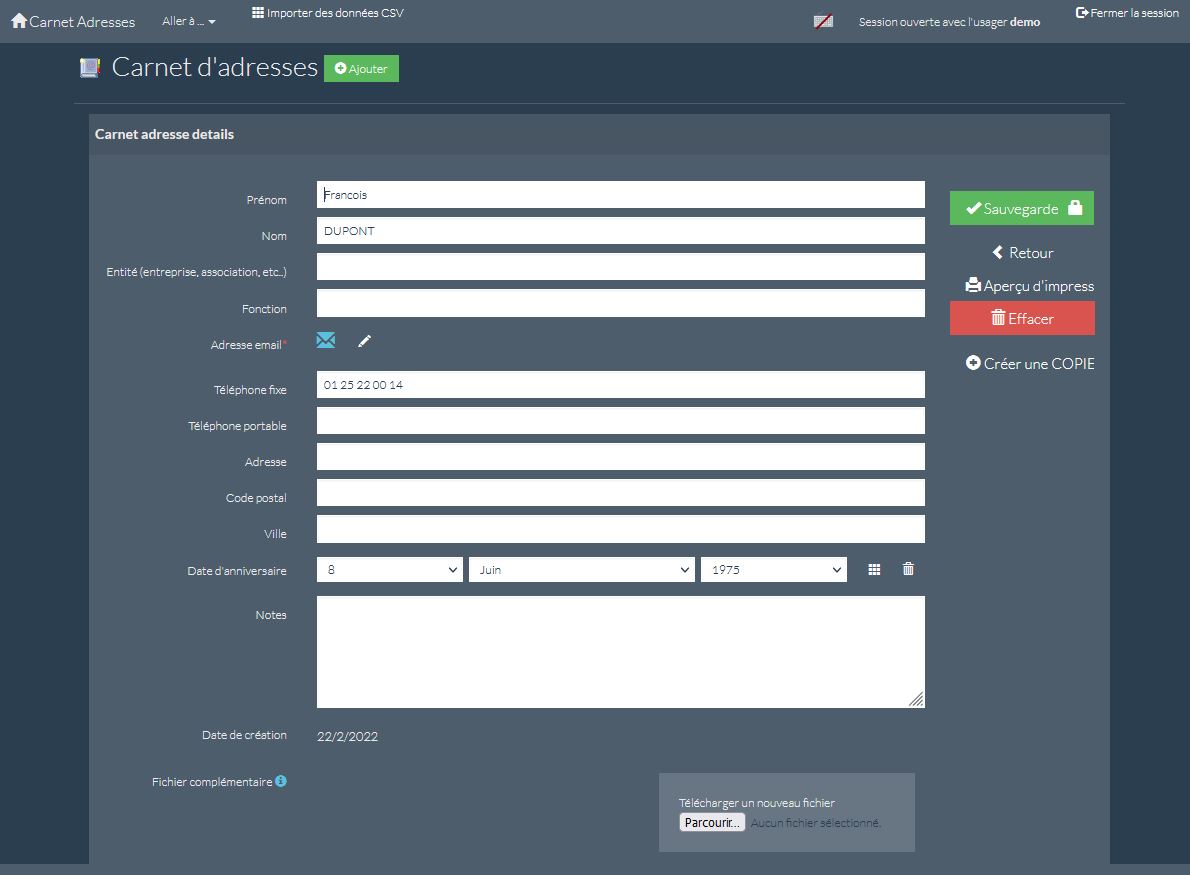Click the info icon beside Fichier complémentaire

[281, 781]
